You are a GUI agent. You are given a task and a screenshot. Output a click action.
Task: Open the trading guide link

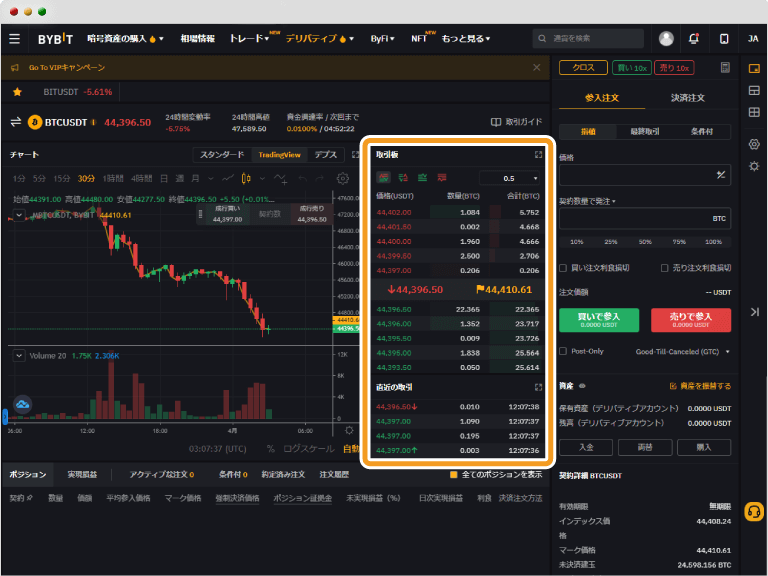point(517,122)
